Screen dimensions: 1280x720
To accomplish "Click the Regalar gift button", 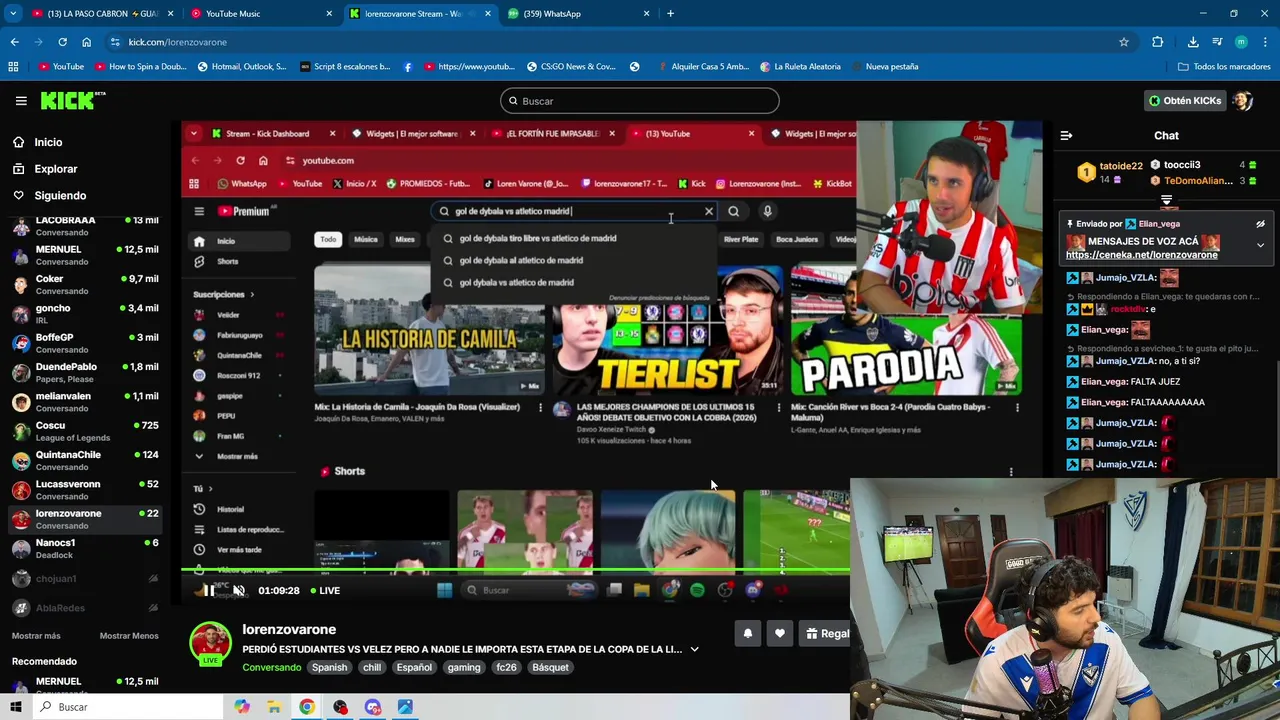I will 826,633.
